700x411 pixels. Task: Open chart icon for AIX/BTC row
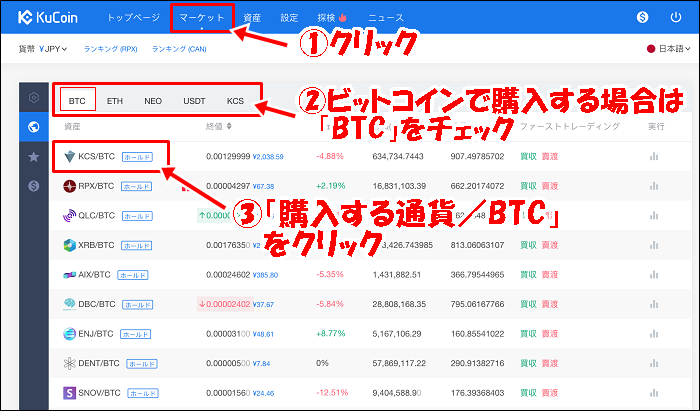click(x=654, y=274)
